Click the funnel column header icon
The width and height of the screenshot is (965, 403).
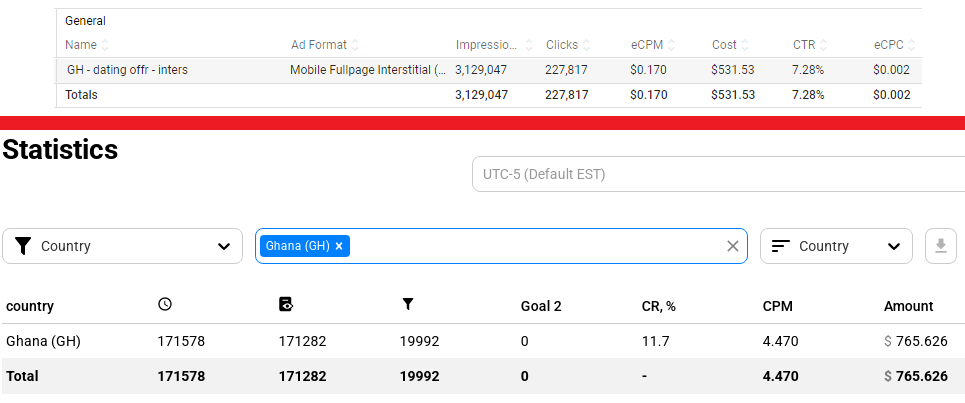pyautogui.click(x=407, y=305)
